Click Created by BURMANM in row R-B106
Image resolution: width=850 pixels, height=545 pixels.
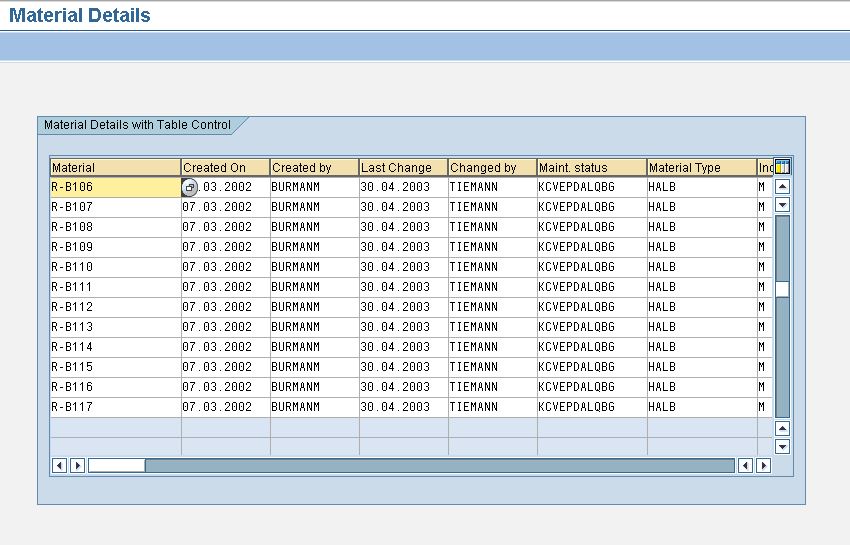pos(314,187)
